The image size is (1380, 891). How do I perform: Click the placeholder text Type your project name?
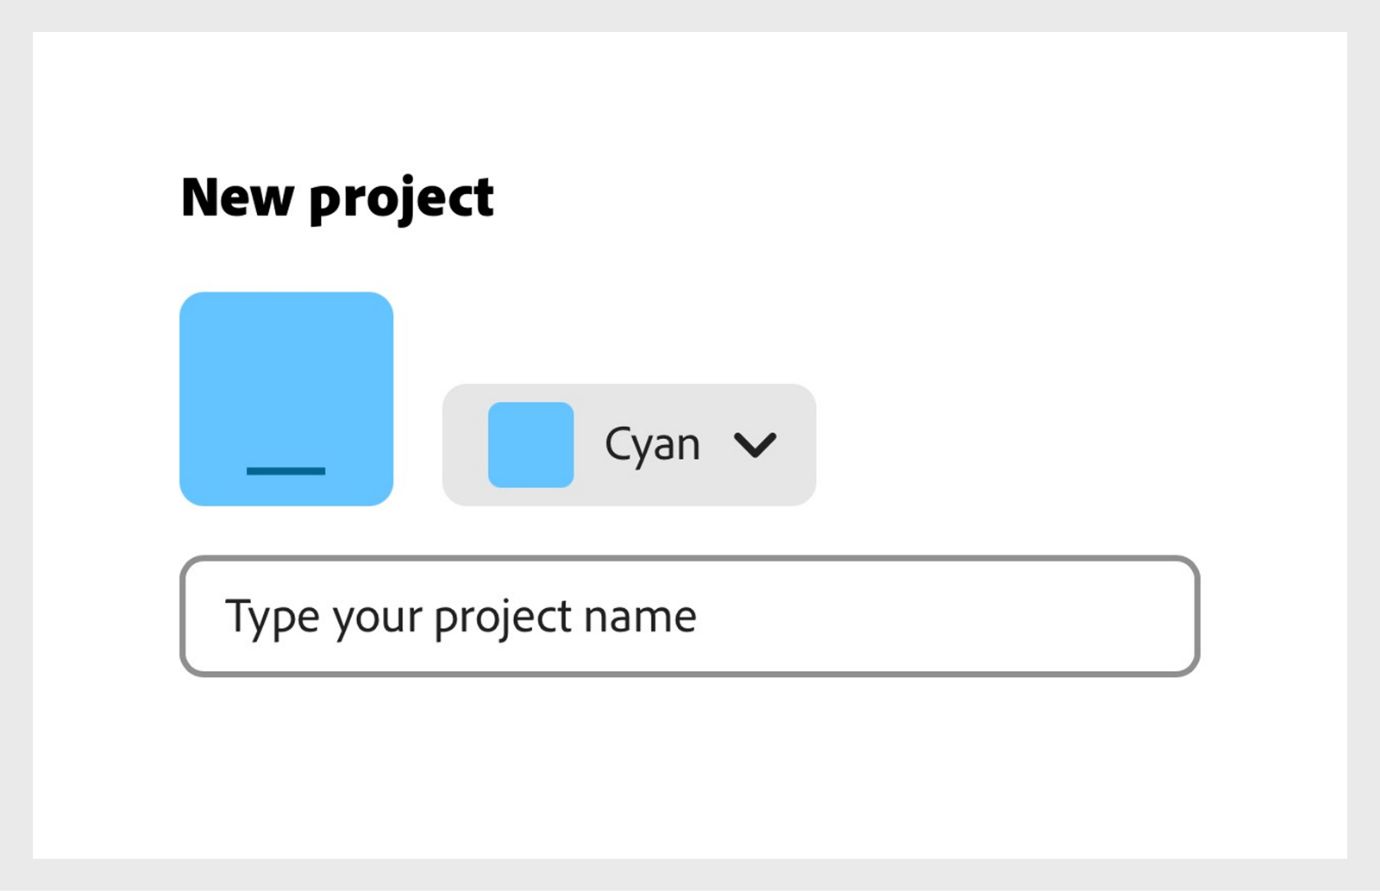tap(462, 616)
